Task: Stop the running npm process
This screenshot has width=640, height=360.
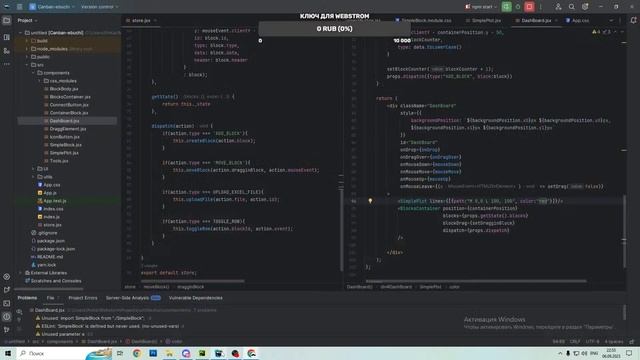Action: 529,7
